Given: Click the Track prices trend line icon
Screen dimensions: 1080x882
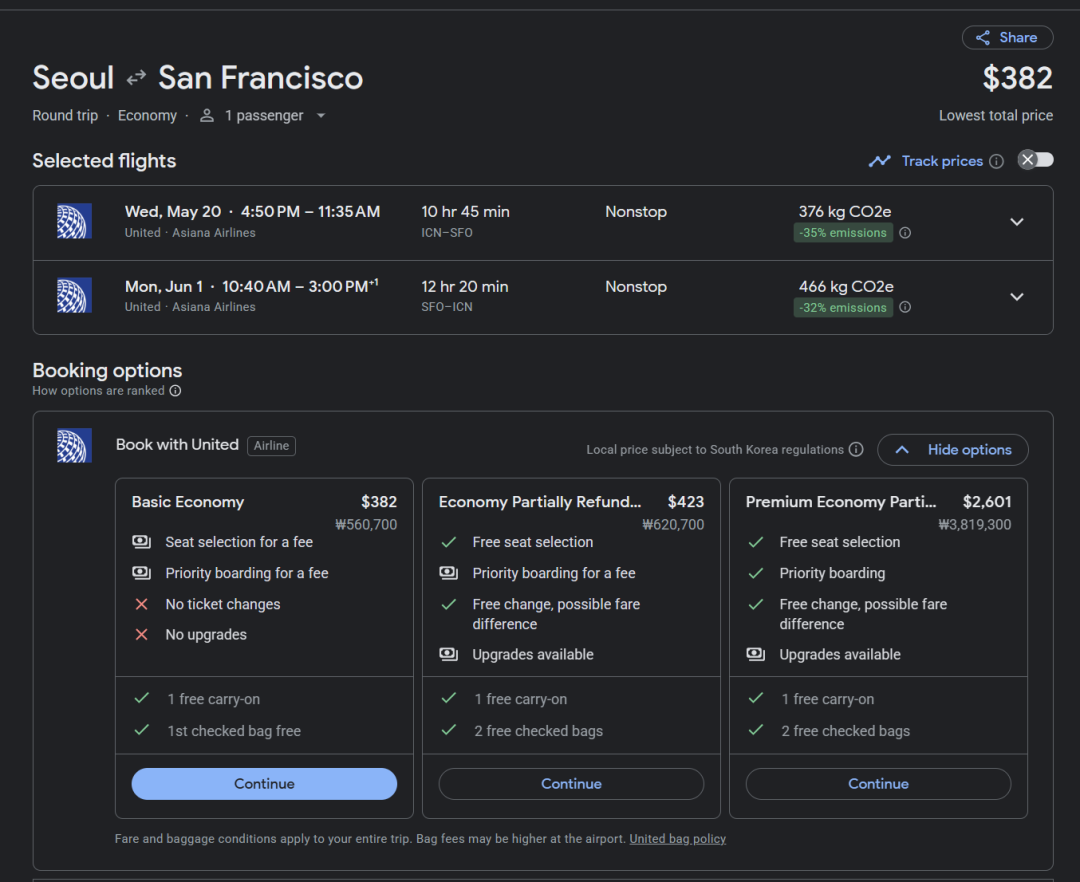Looking at the screenshot, I should [x=880, y=161].
